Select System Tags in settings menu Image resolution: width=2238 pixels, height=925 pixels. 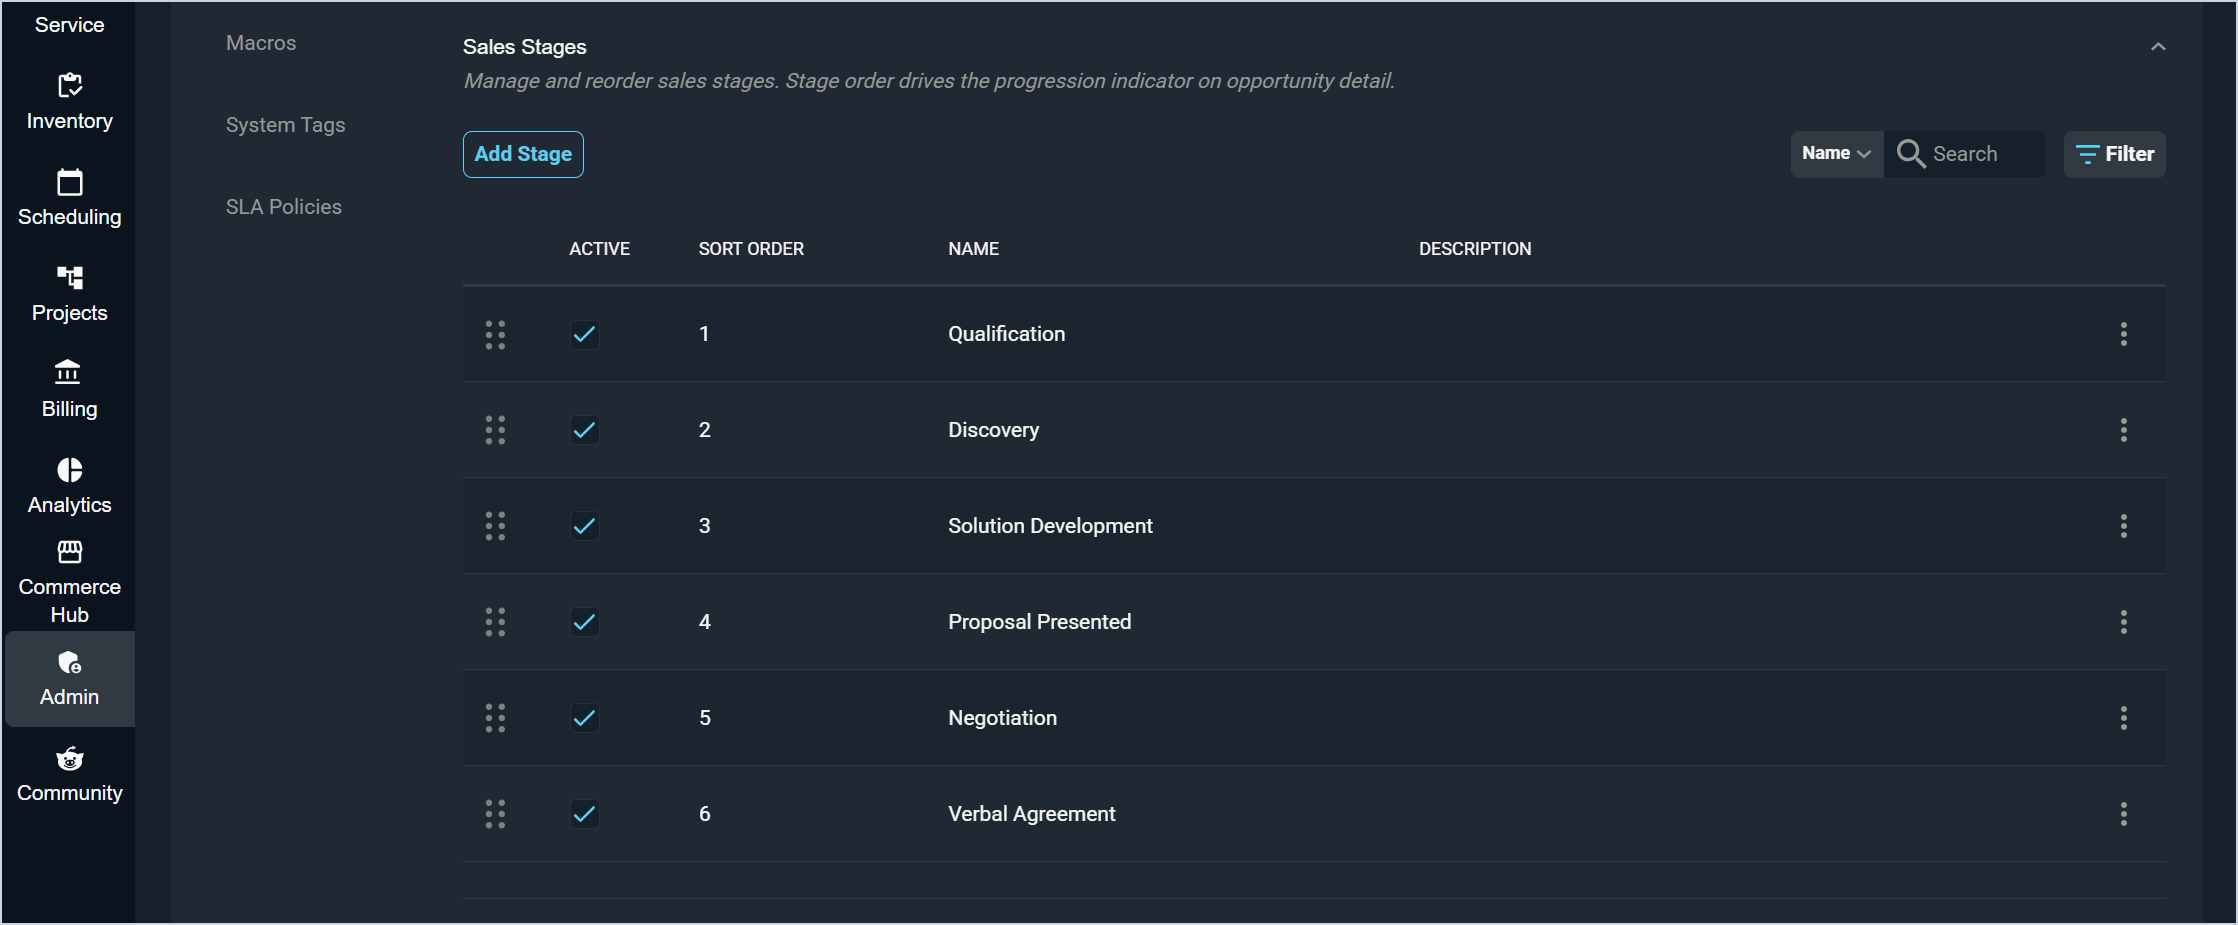285,125
